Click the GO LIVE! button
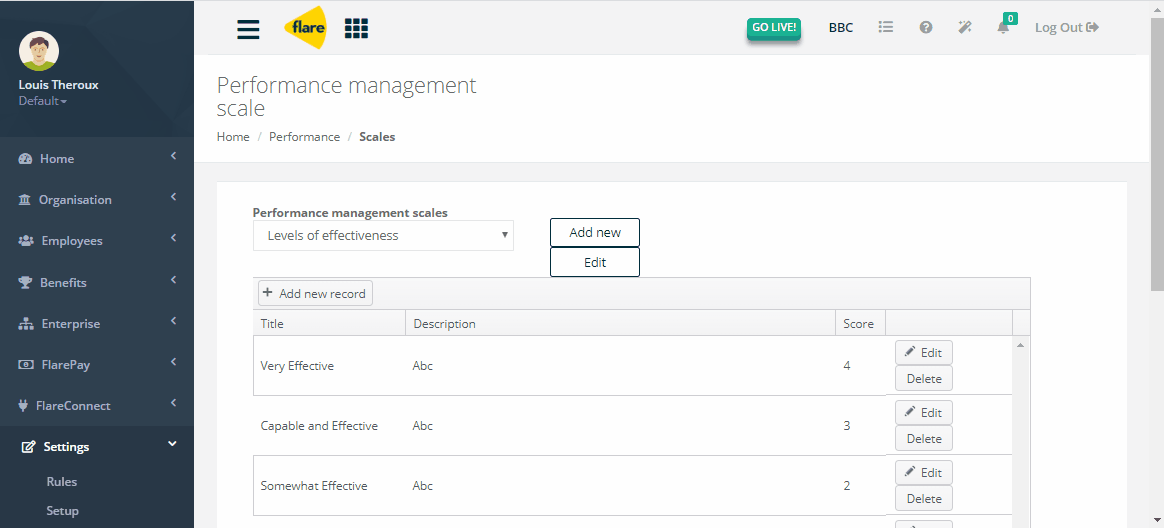The image size is (1164, 528). (774, 28)
